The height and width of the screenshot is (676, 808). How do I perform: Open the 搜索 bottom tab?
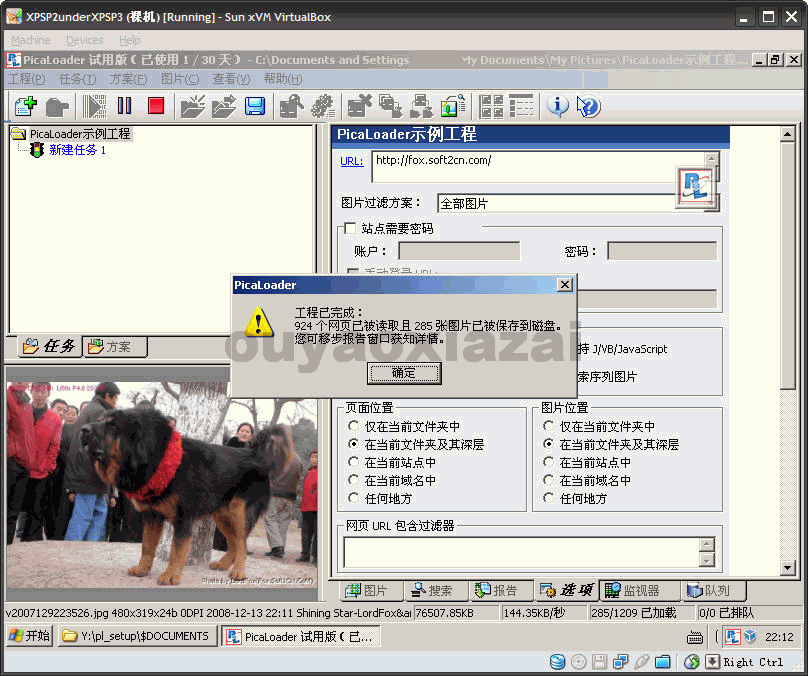click(x=436, y=590)
